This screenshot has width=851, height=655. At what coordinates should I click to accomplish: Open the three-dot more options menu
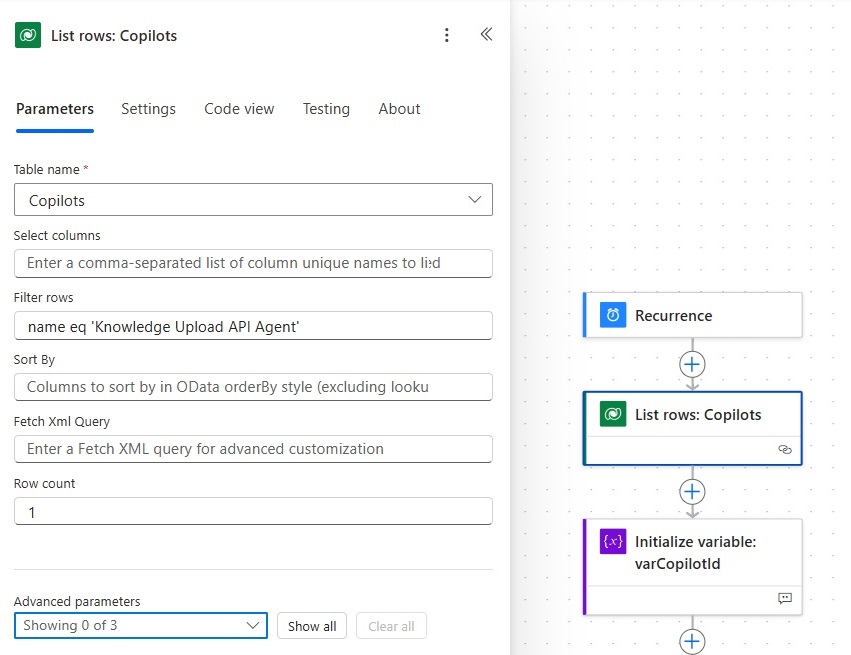point(447,35)
